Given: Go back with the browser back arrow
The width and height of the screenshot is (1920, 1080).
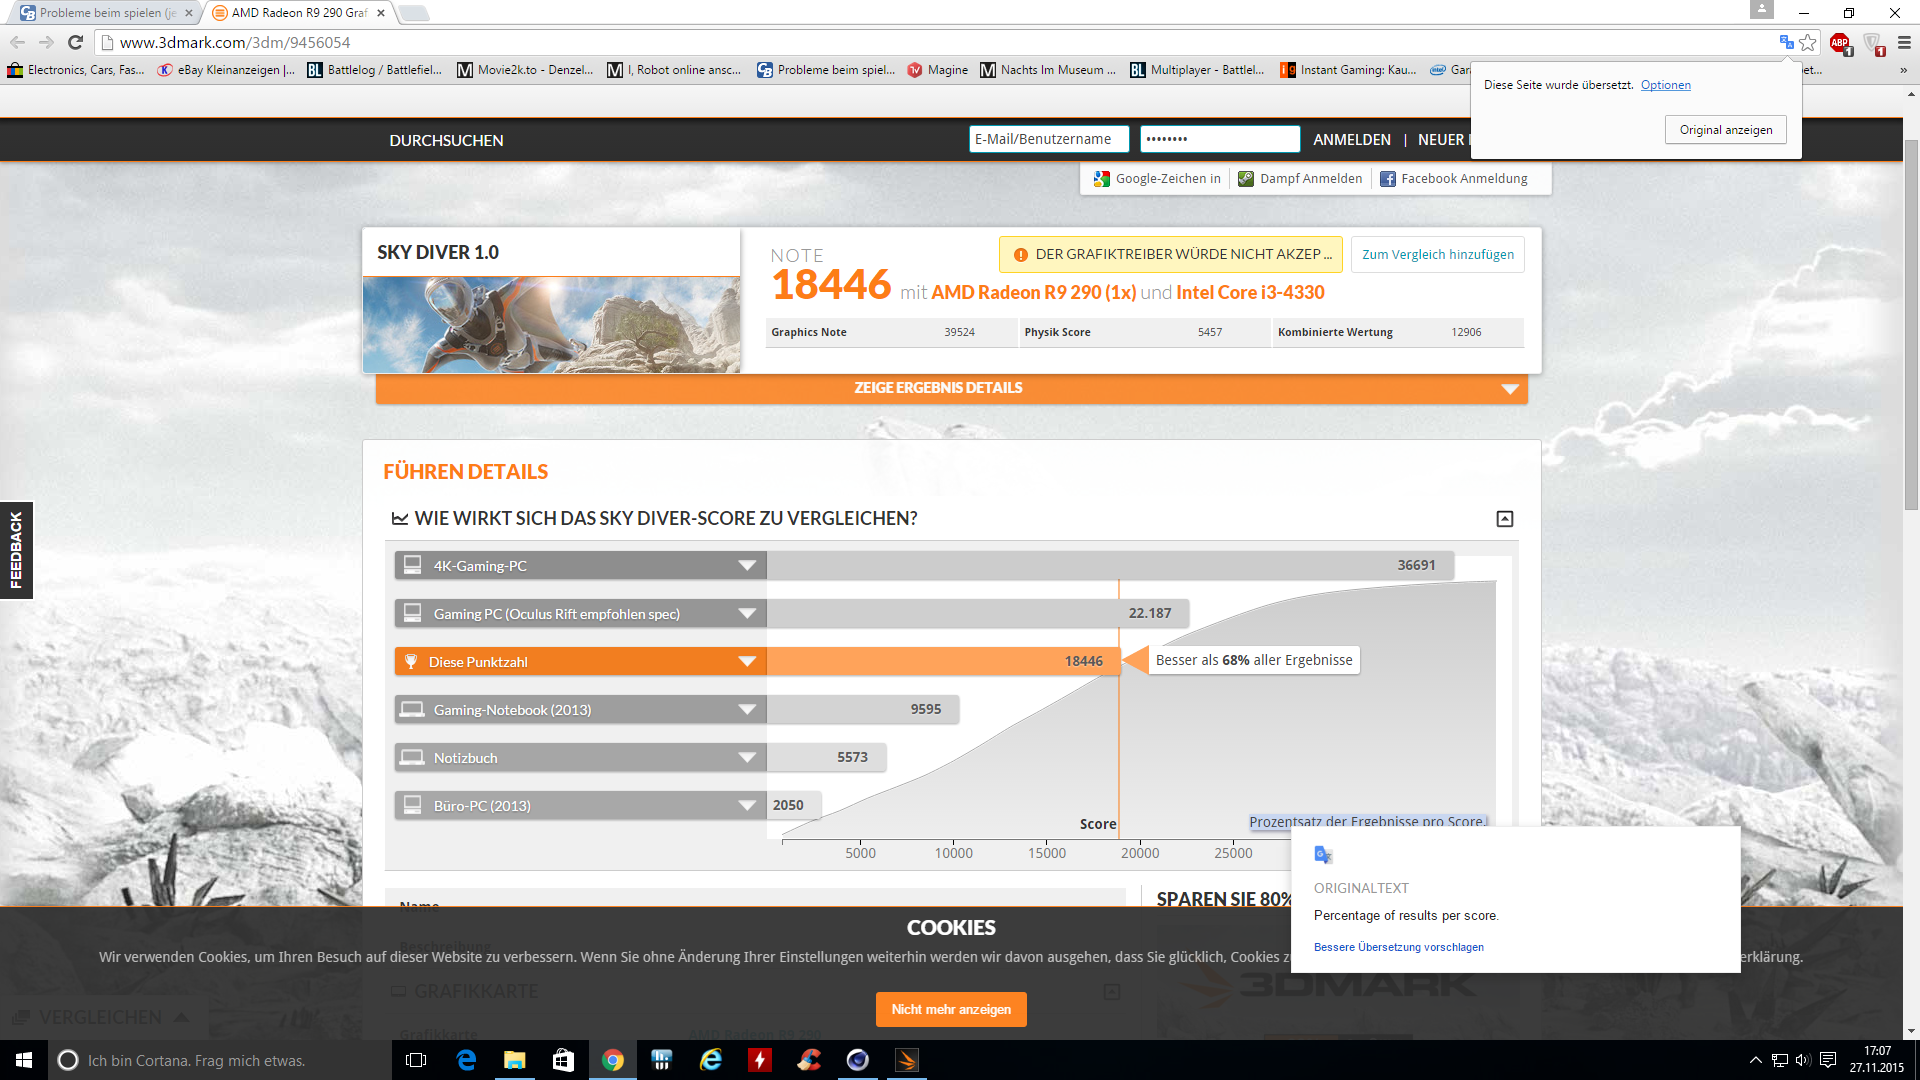Looking at the screenshot, I should pyautogui.click(x=17, y=42).
